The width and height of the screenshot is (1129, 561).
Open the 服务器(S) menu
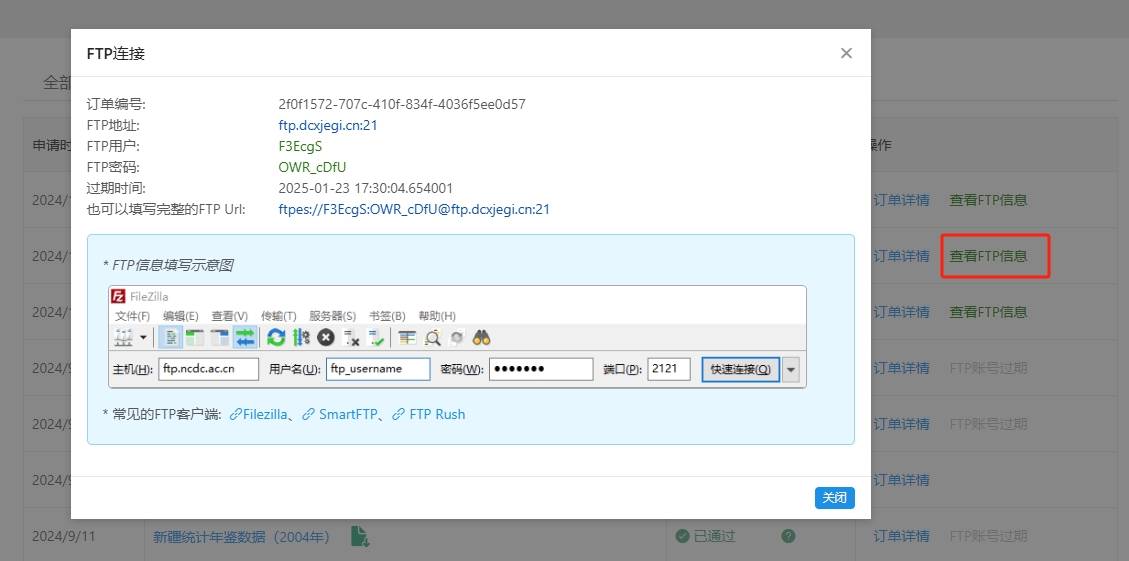click(x=333, y=316)
